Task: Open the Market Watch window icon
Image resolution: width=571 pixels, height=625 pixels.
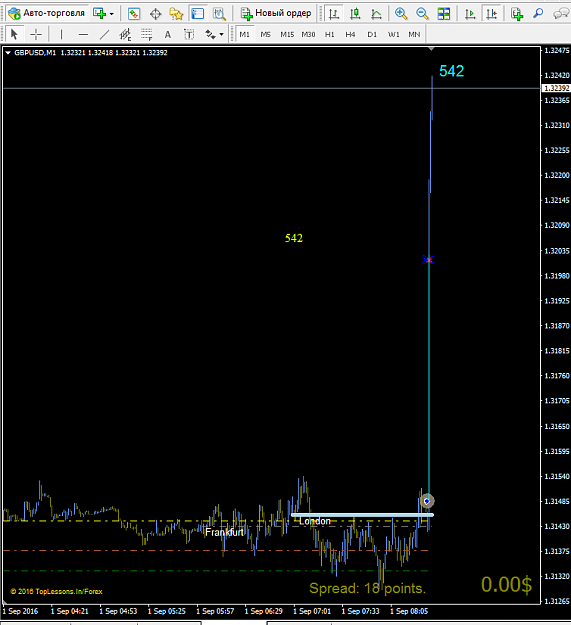Action: 134,14
